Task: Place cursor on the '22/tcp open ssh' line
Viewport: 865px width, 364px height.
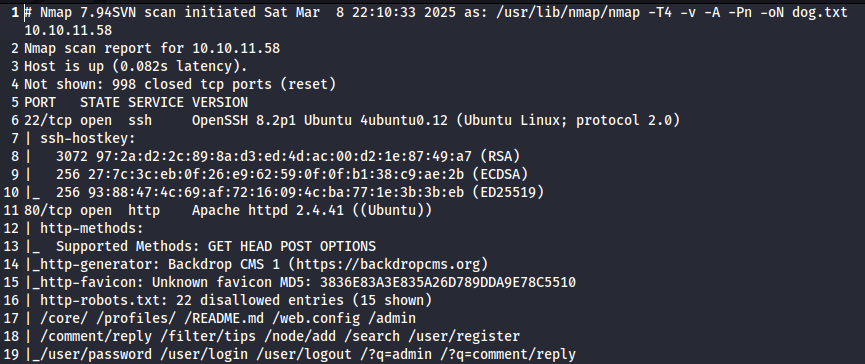Action: 352,120
